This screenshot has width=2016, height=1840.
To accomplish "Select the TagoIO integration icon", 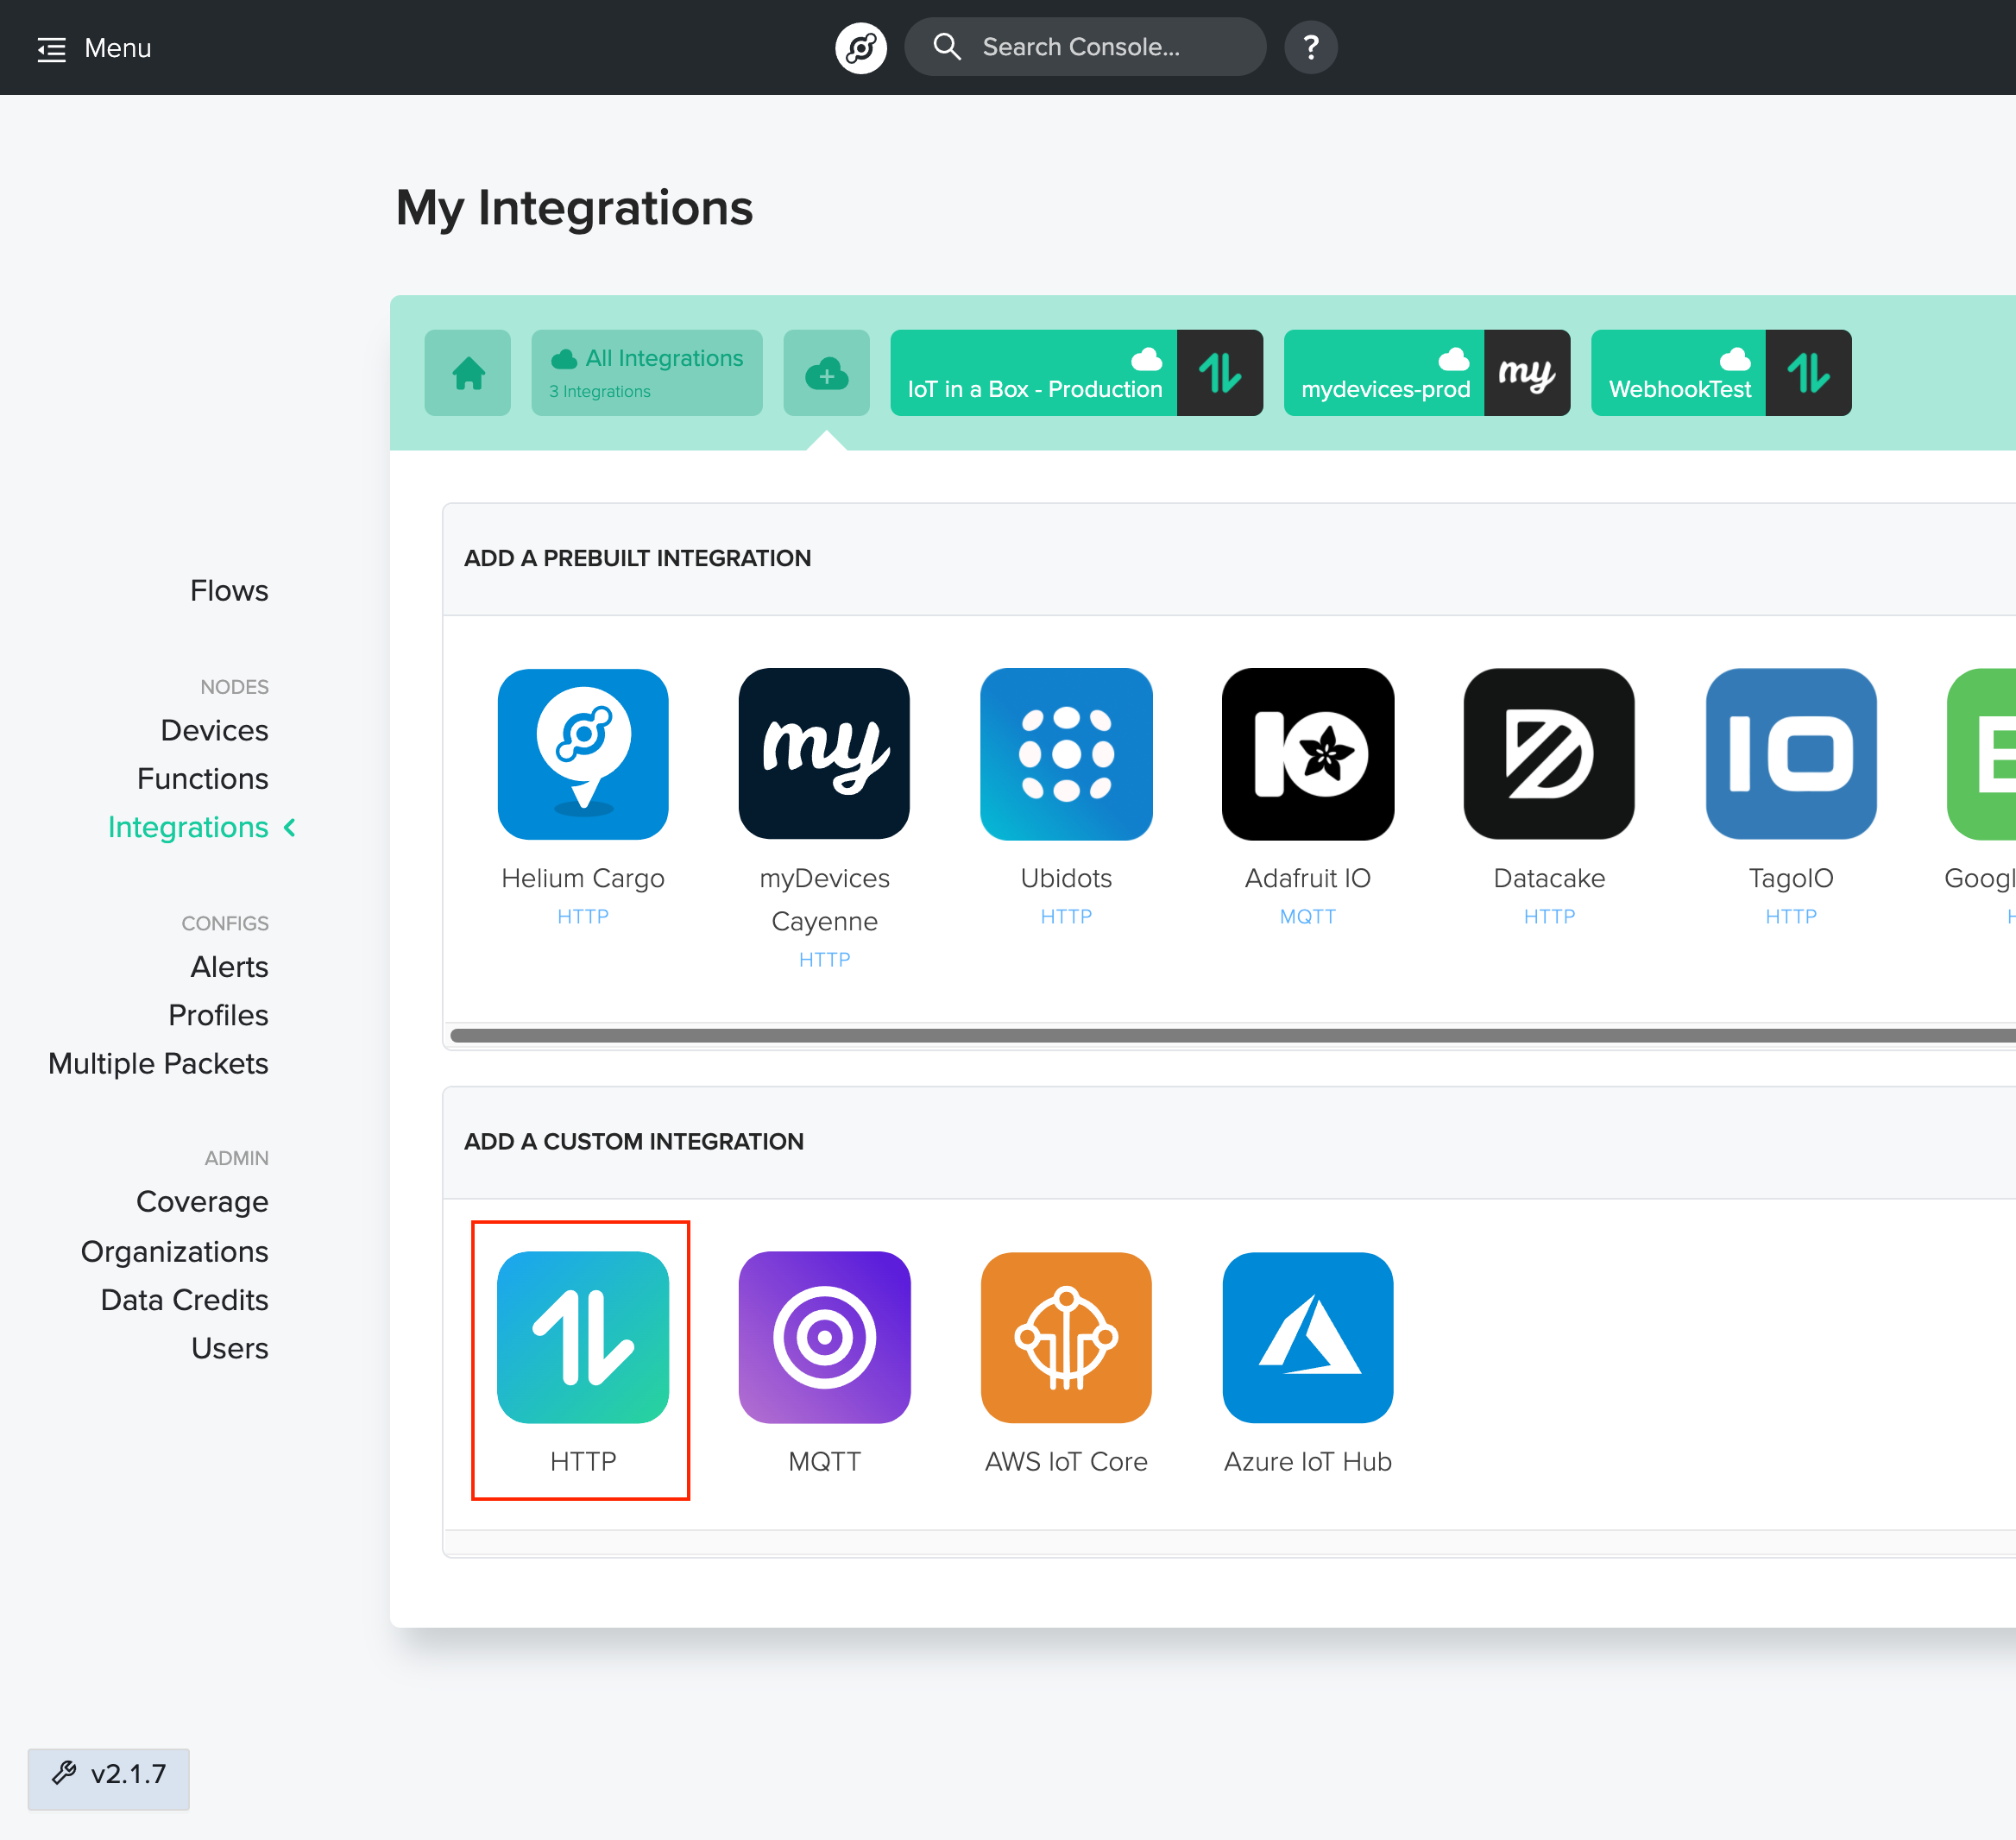I will tap(1791, 754).
